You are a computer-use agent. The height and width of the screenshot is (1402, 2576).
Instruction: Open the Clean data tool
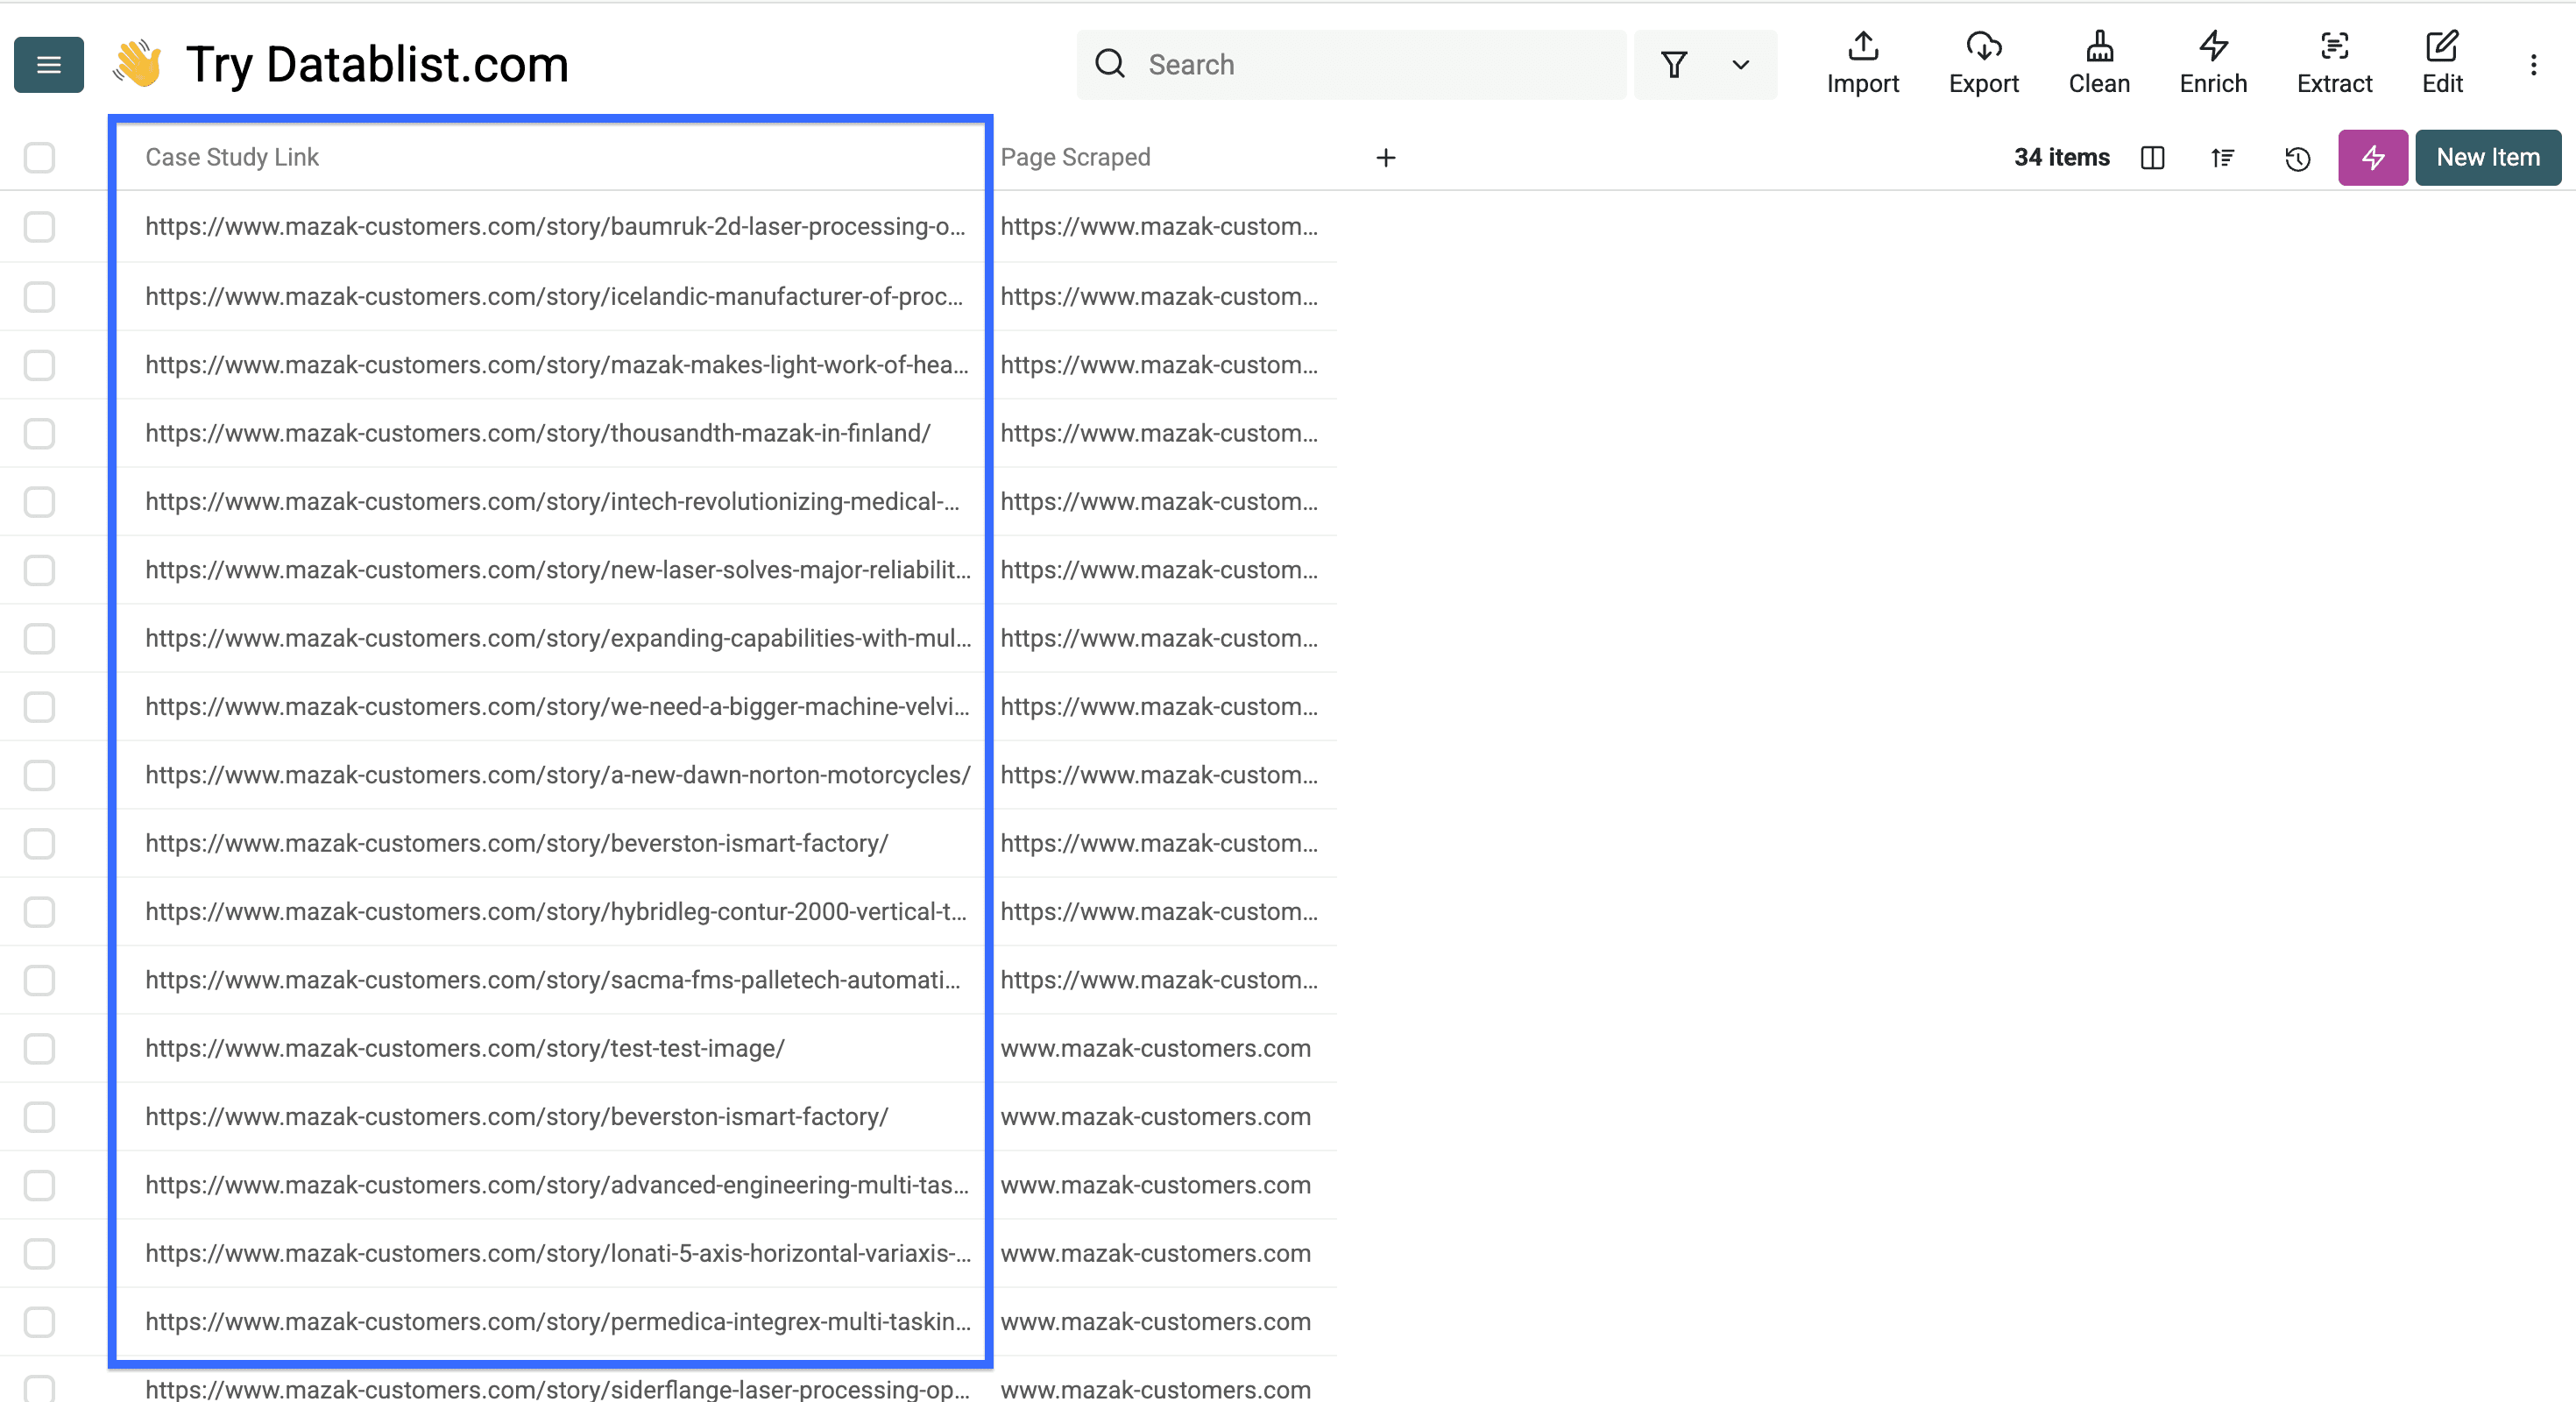pos(2100,63)
